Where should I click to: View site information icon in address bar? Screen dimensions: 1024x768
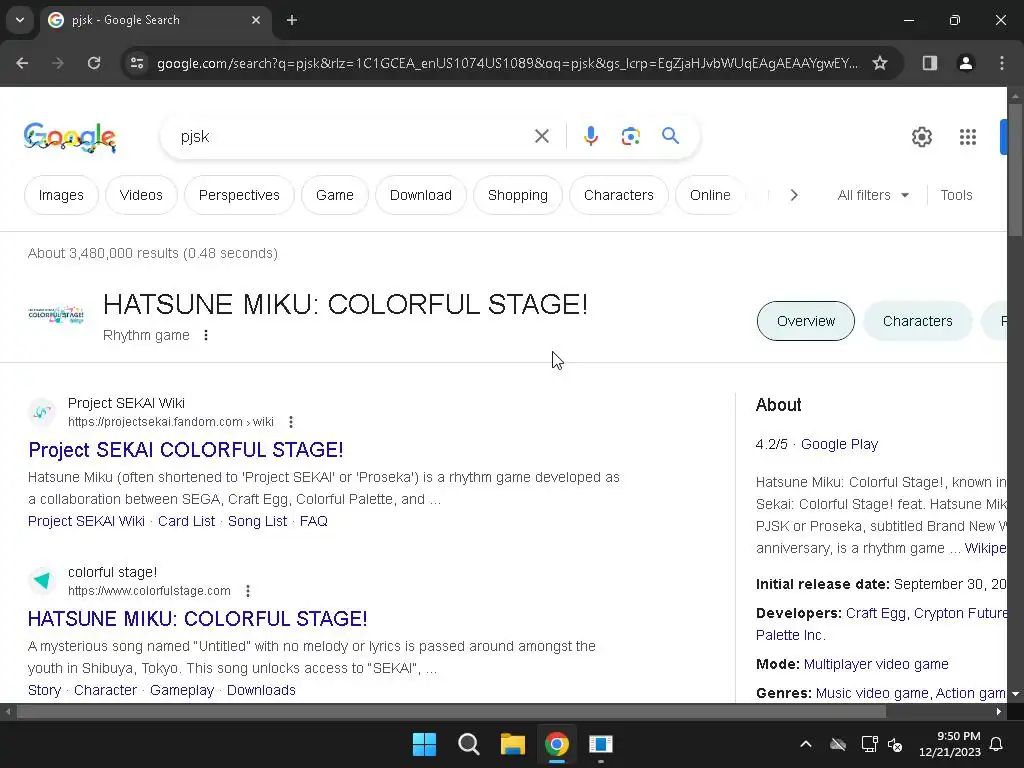click(137, 63)
